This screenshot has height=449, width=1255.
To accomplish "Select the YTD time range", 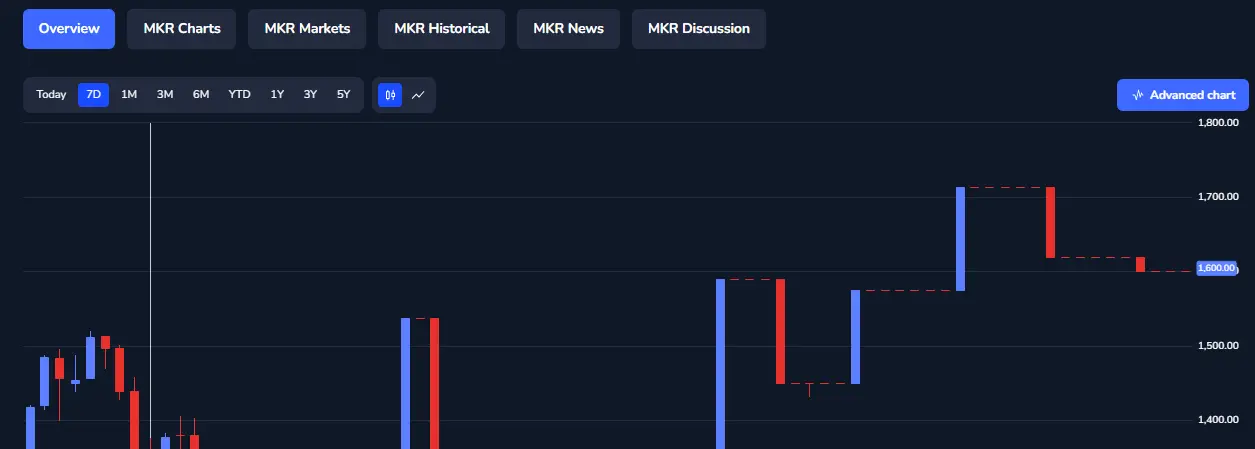I will [x=239, y=95].
